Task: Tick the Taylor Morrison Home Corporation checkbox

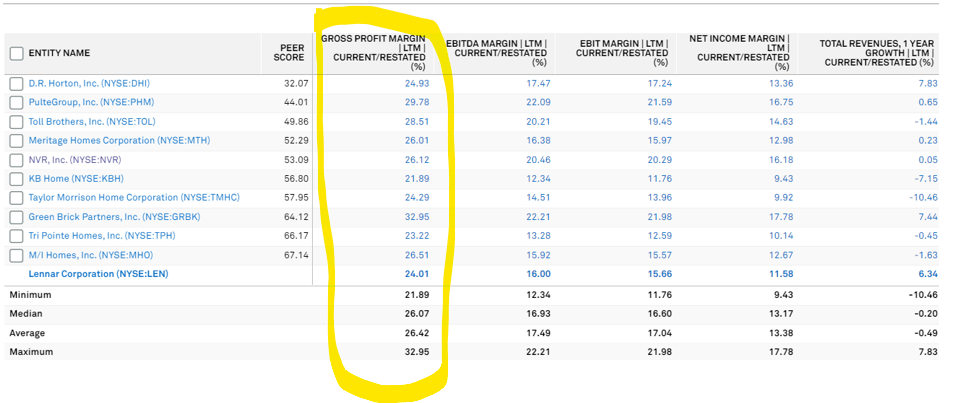Action: coord(17,198)
